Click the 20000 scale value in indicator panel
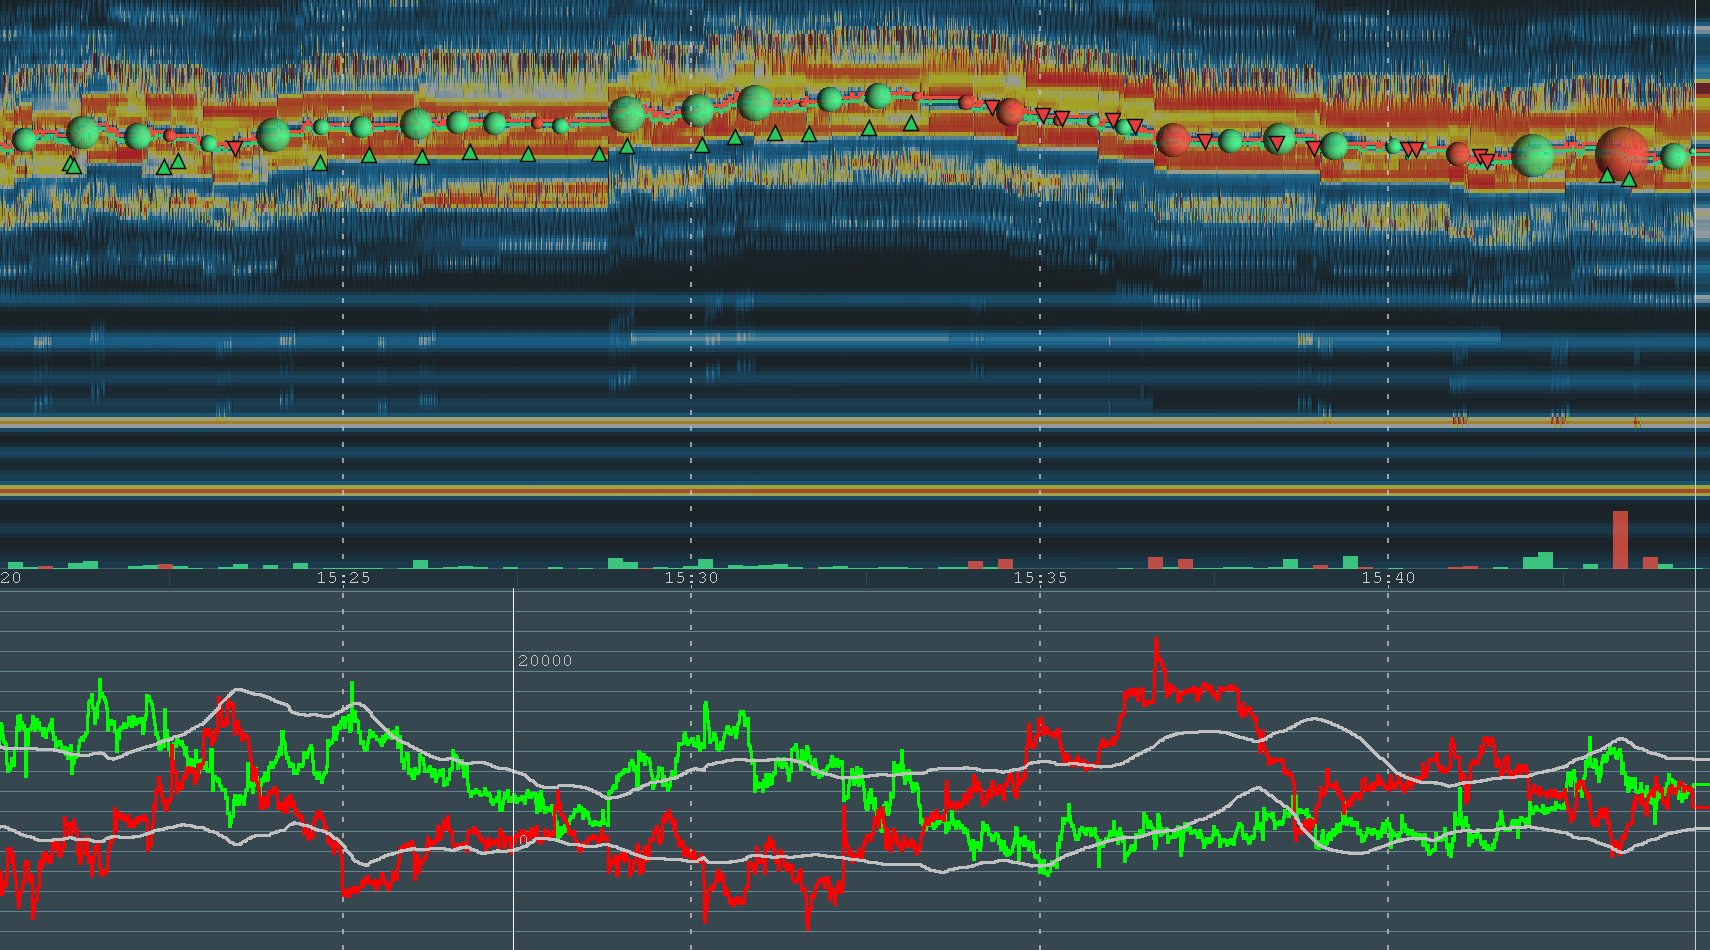The image size is (1710, 950). pyautogui.click(x=545, y=661)
